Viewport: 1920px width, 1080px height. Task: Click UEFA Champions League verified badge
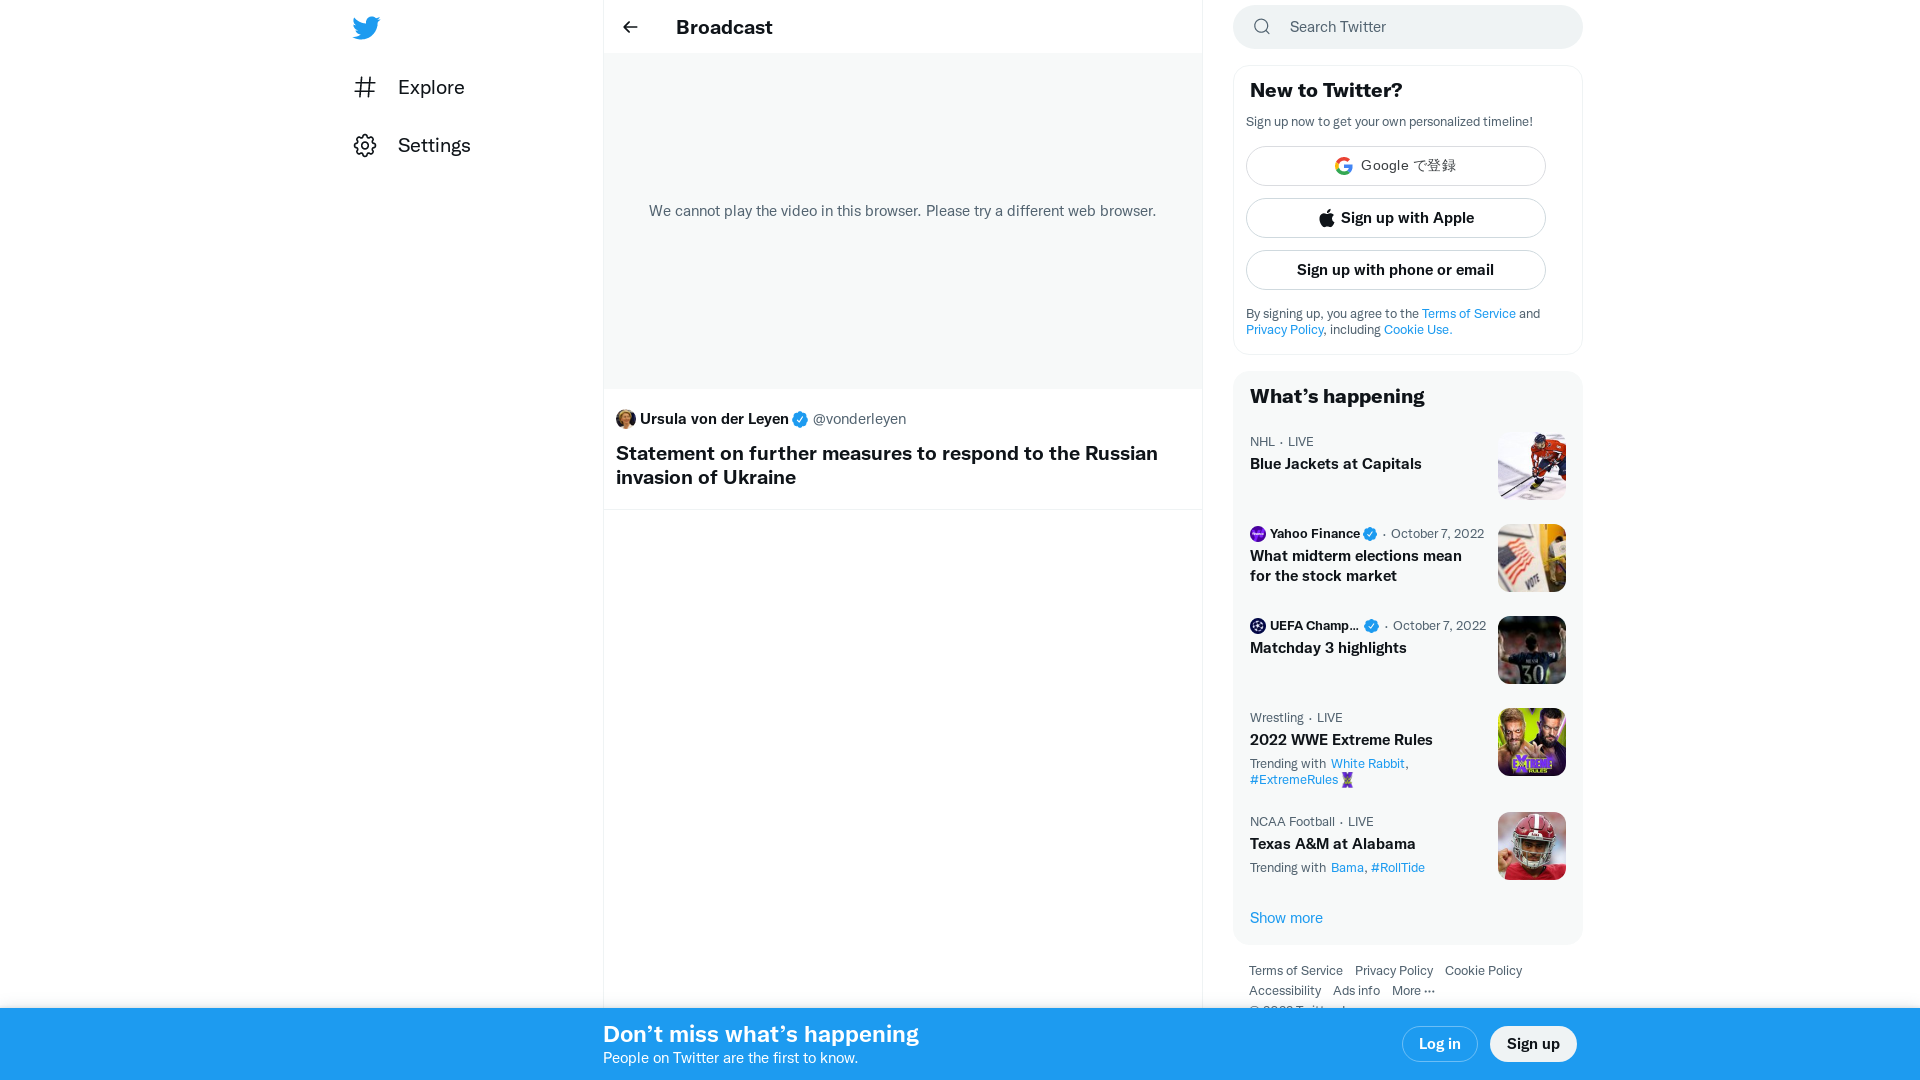tap(1371, 626)
